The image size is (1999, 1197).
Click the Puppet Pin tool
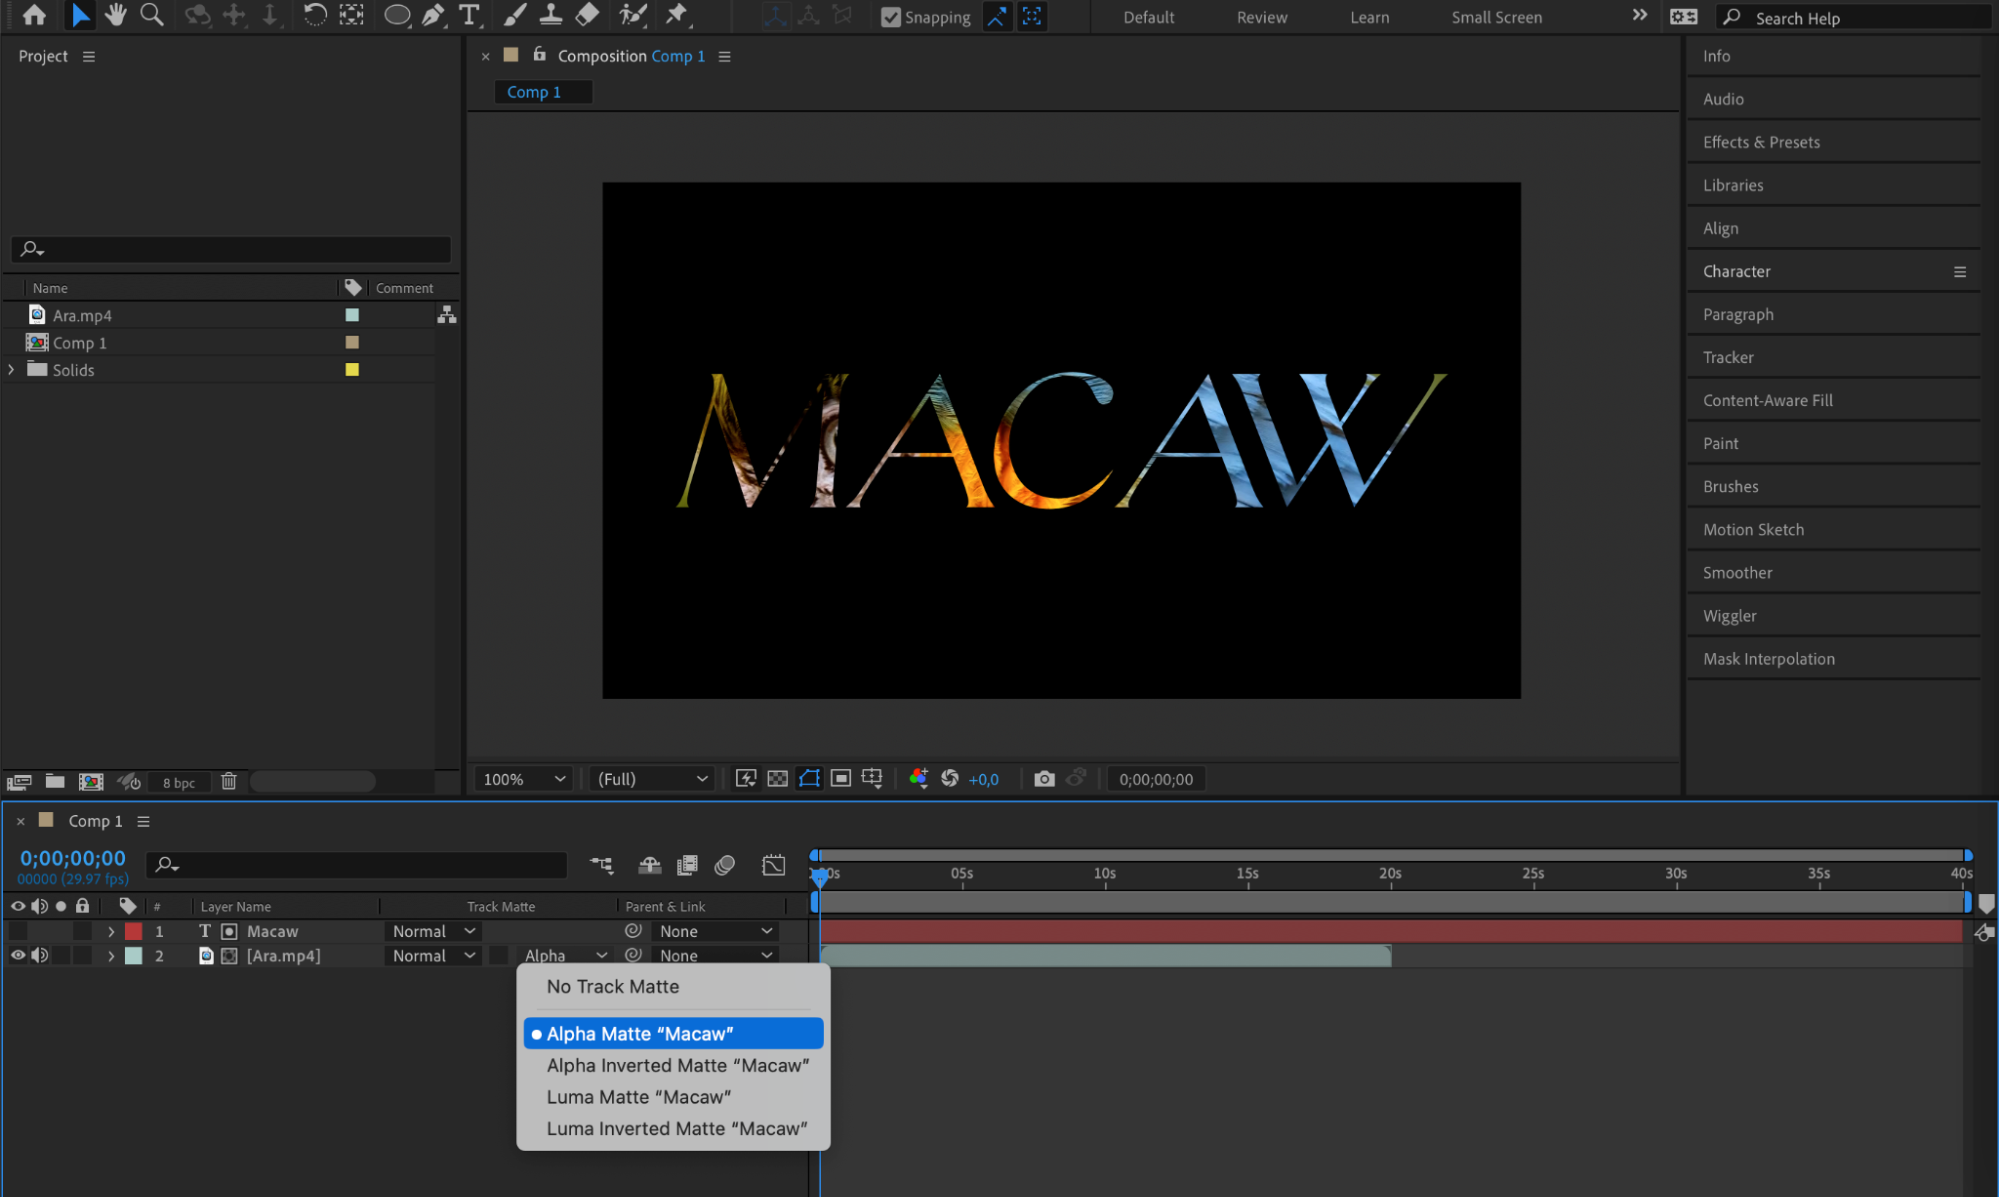pos(677,15)
